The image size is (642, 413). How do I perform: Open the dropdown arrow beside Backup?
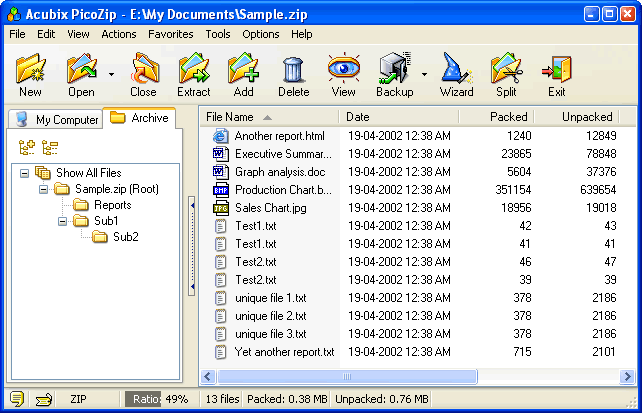click(x=424, y=74)
